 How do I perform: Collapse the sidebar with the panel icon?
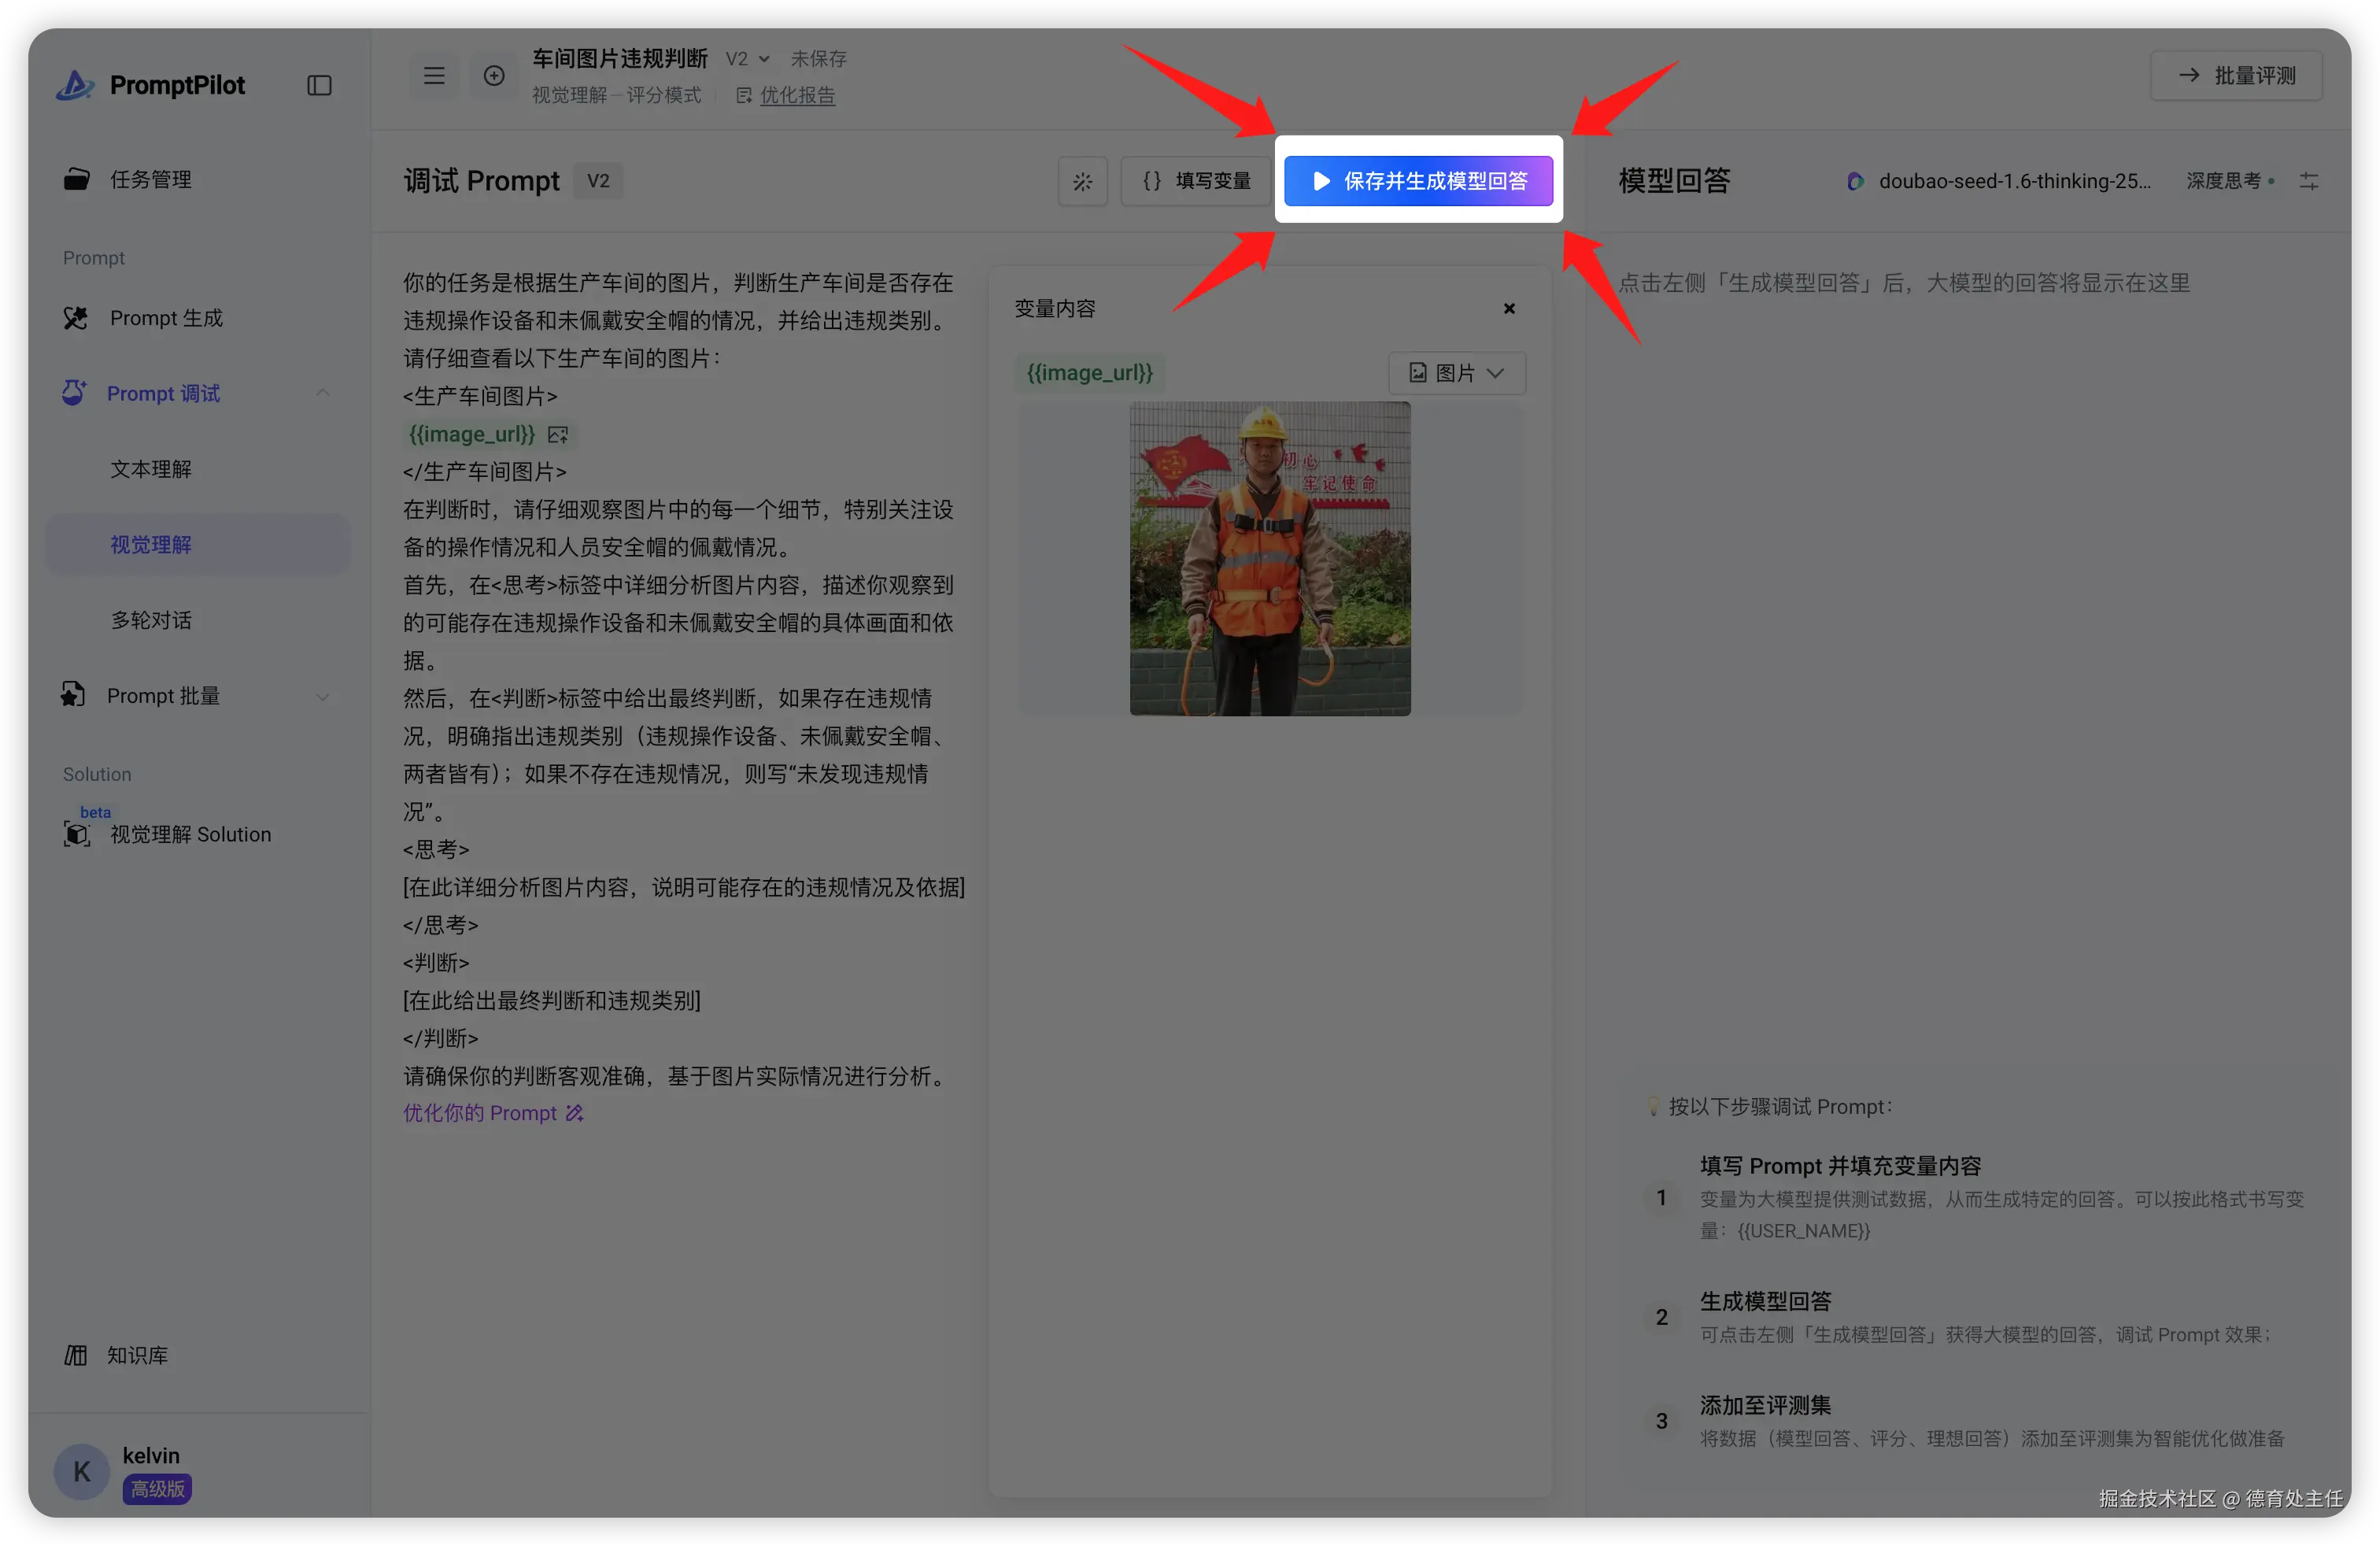[x=319, y=86]
